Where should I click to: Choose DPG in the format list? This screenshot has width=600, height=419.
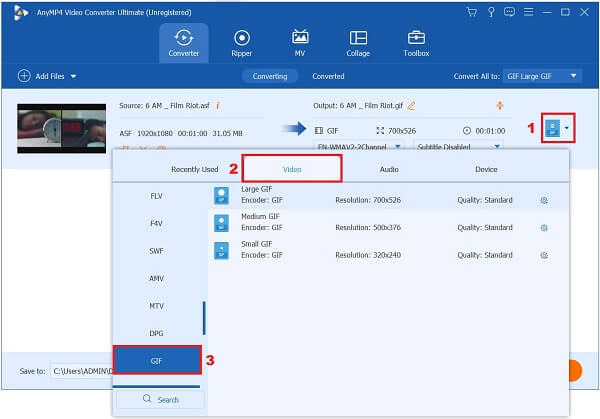click(x=157, y=334)
